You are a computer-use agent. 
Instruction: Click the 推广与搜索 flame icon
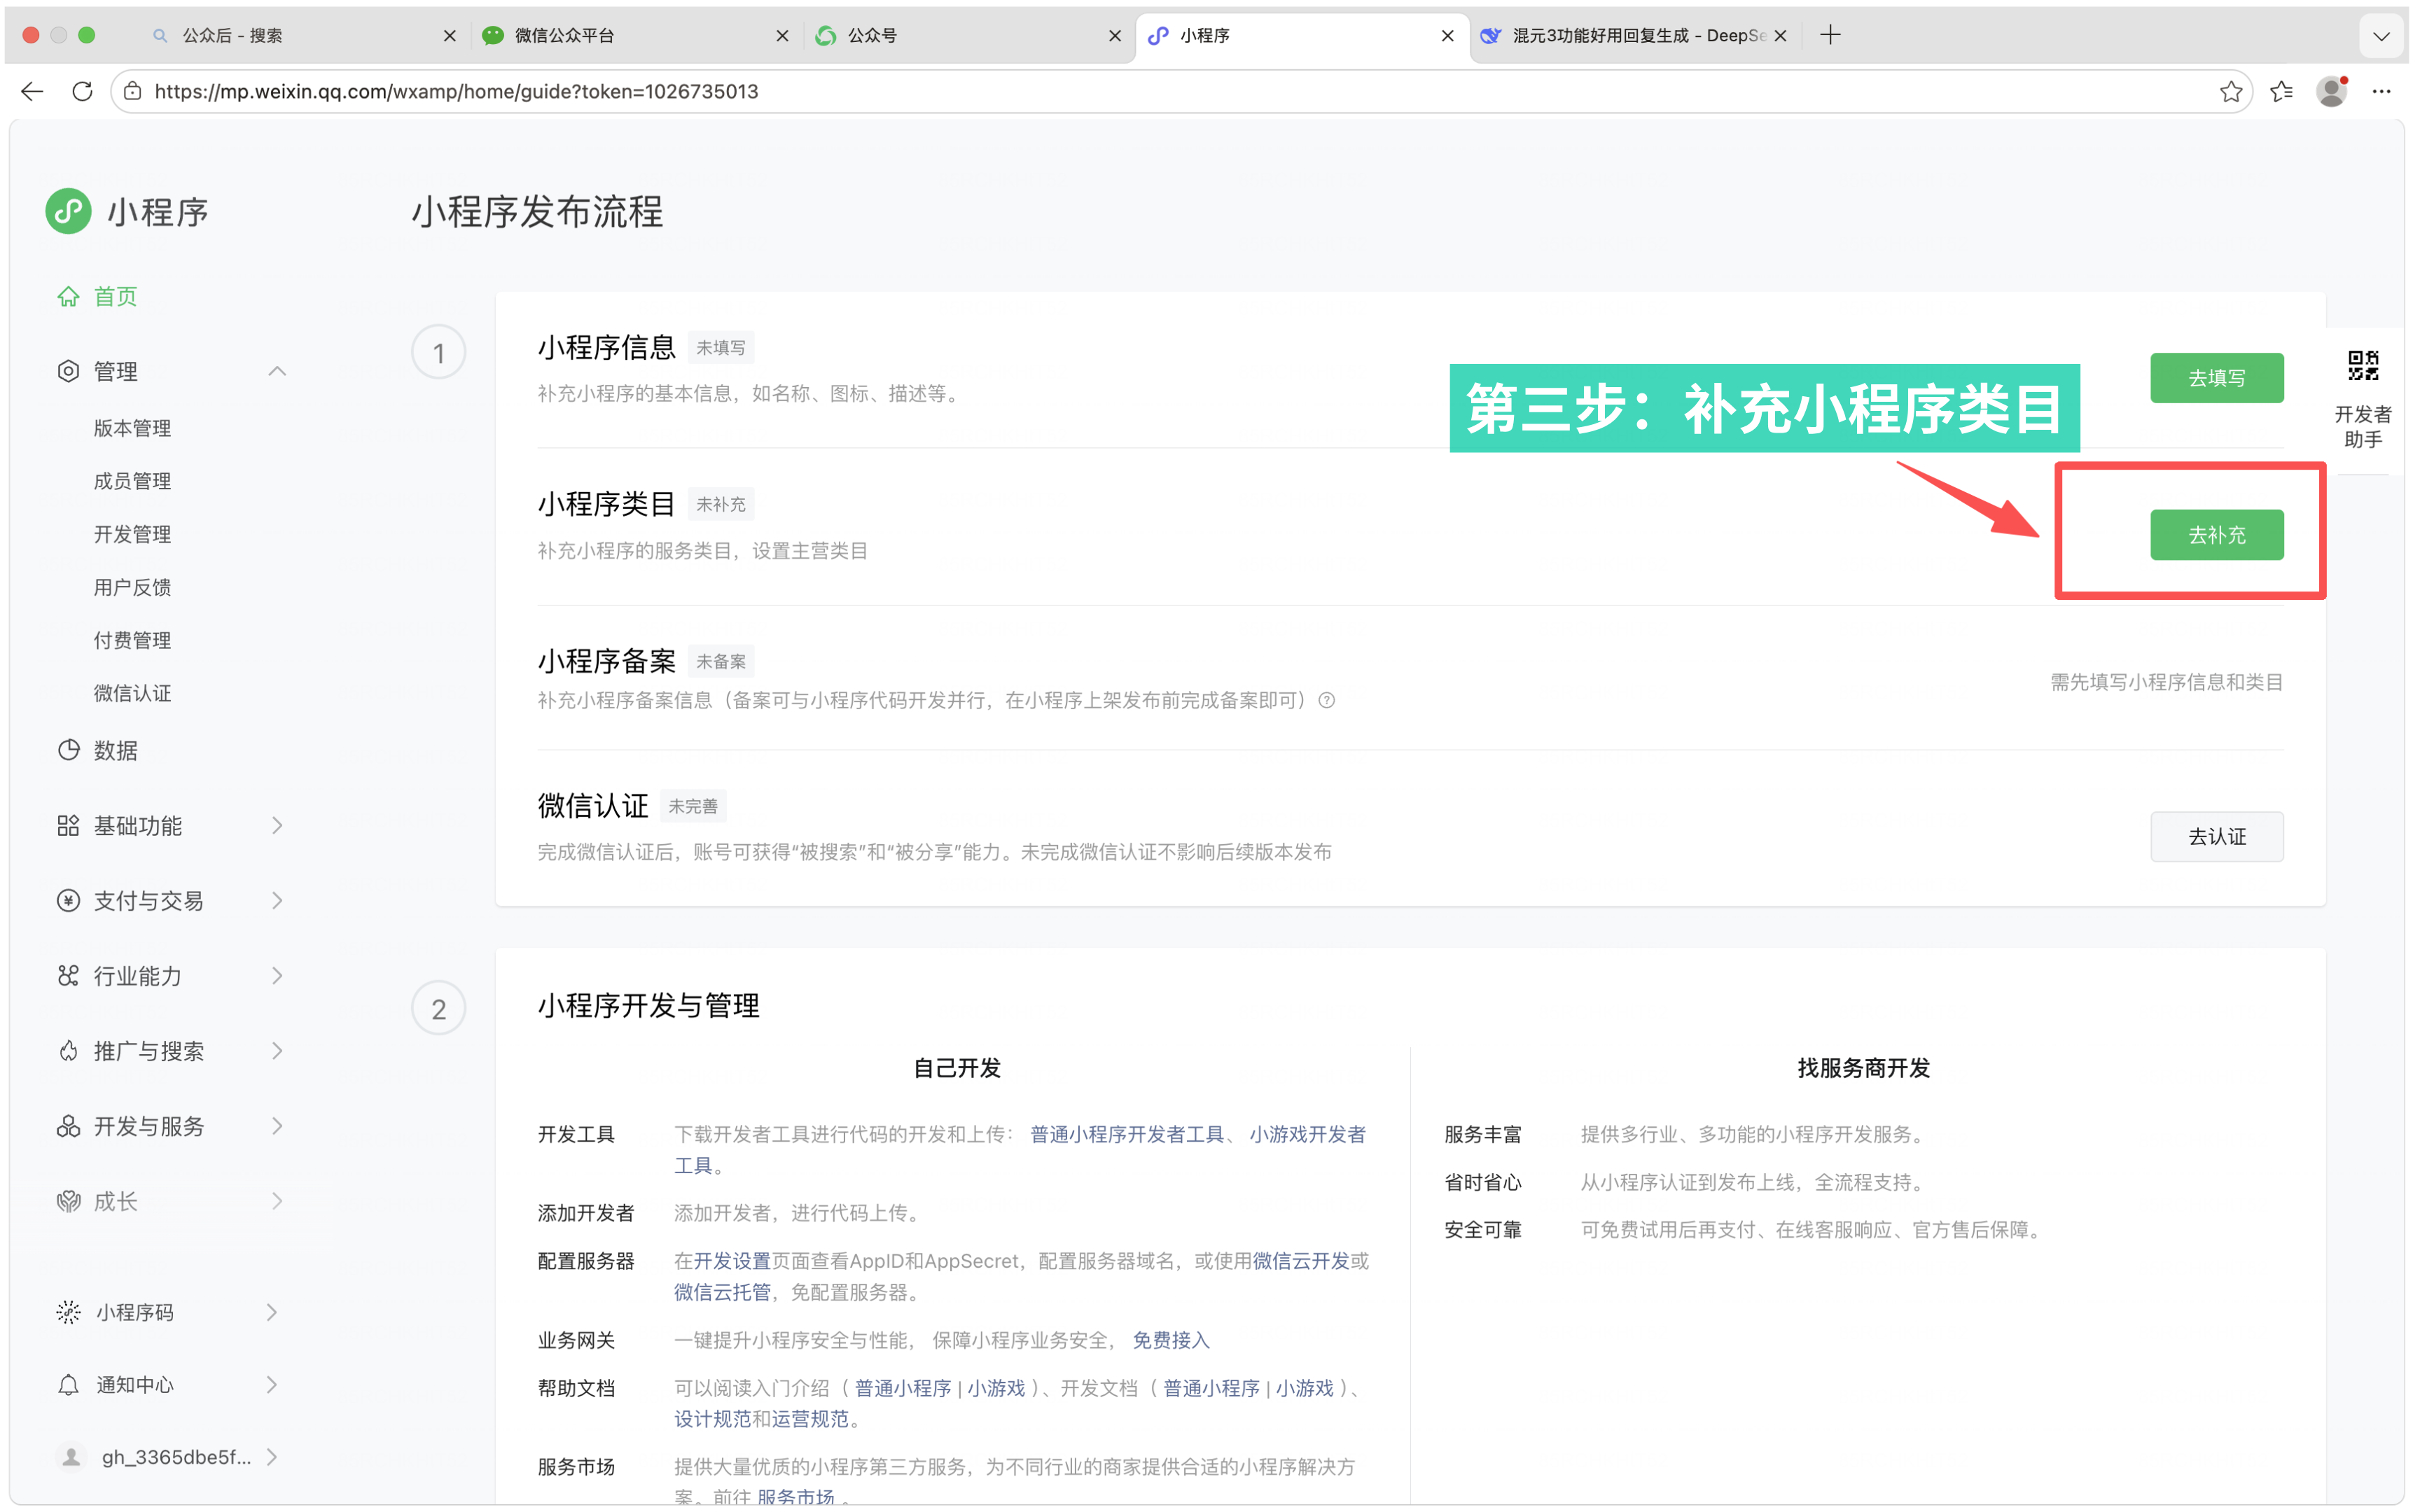[x=68, y=1050]
